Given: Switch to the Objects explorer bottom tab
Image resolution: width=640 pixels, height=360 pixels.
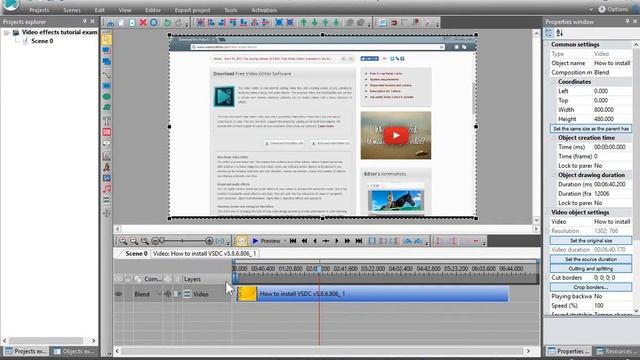Looking at the screenshot, I should (74, 351).
